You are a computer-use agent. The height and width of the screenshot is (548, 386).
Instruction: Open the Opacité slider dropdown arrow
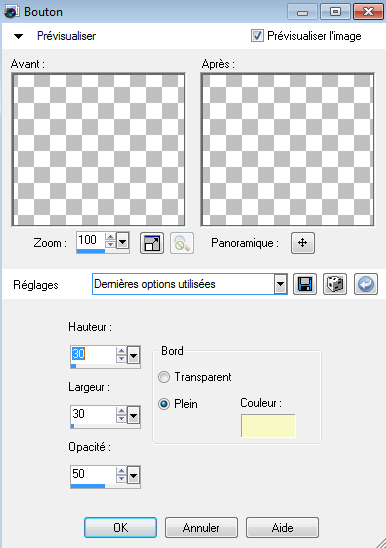134,475
